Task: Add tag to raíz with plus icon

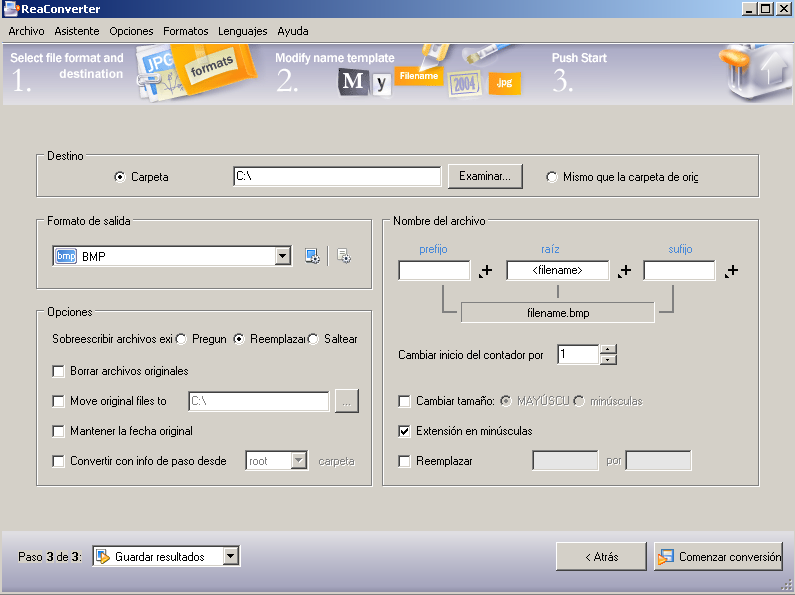Action: click(624, 271)
